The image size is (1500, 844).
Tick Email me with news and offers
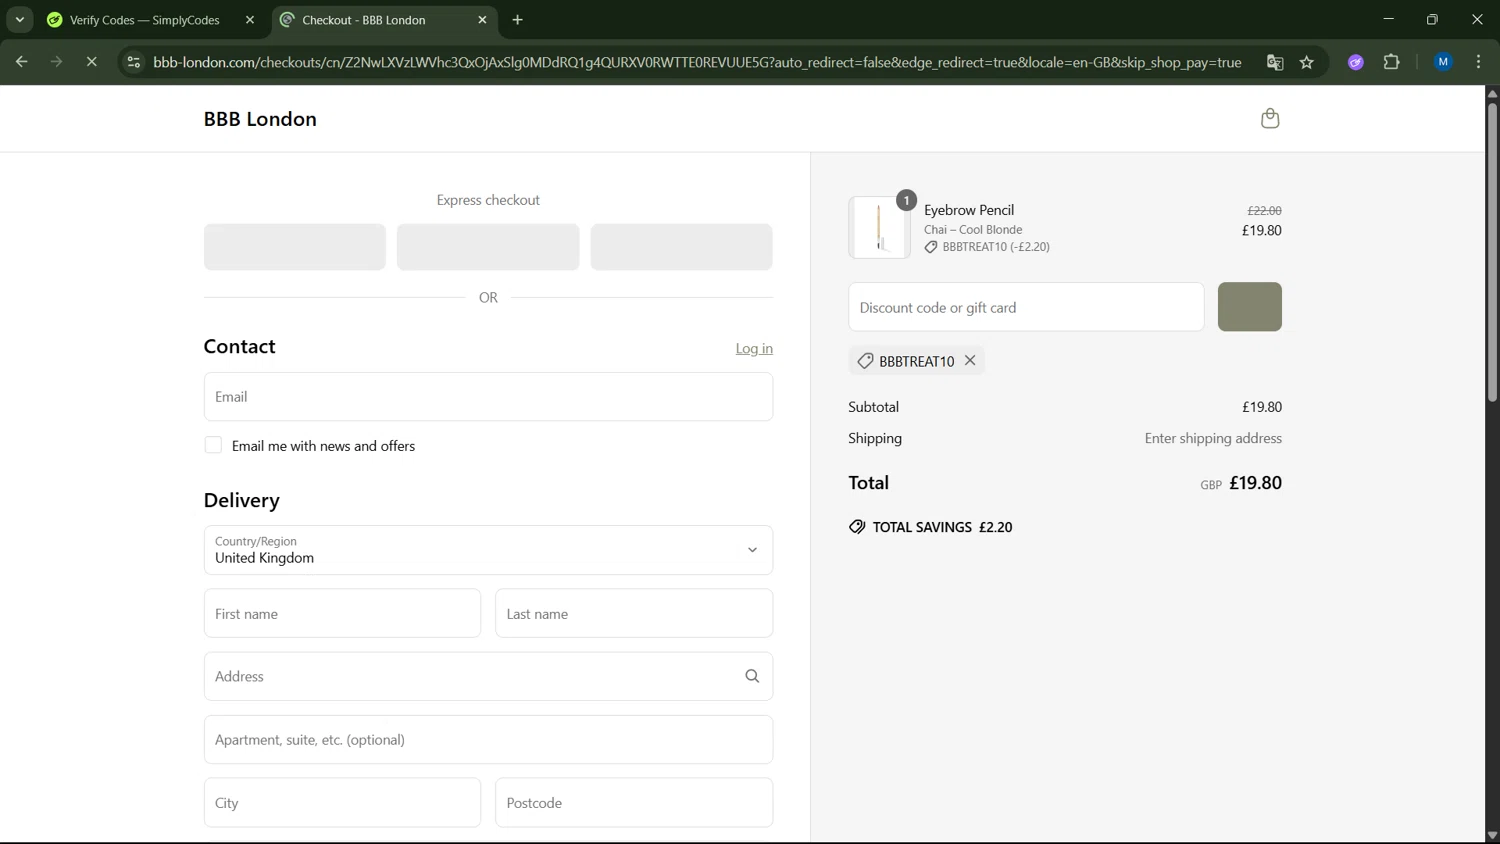click(x=213, y=445)
